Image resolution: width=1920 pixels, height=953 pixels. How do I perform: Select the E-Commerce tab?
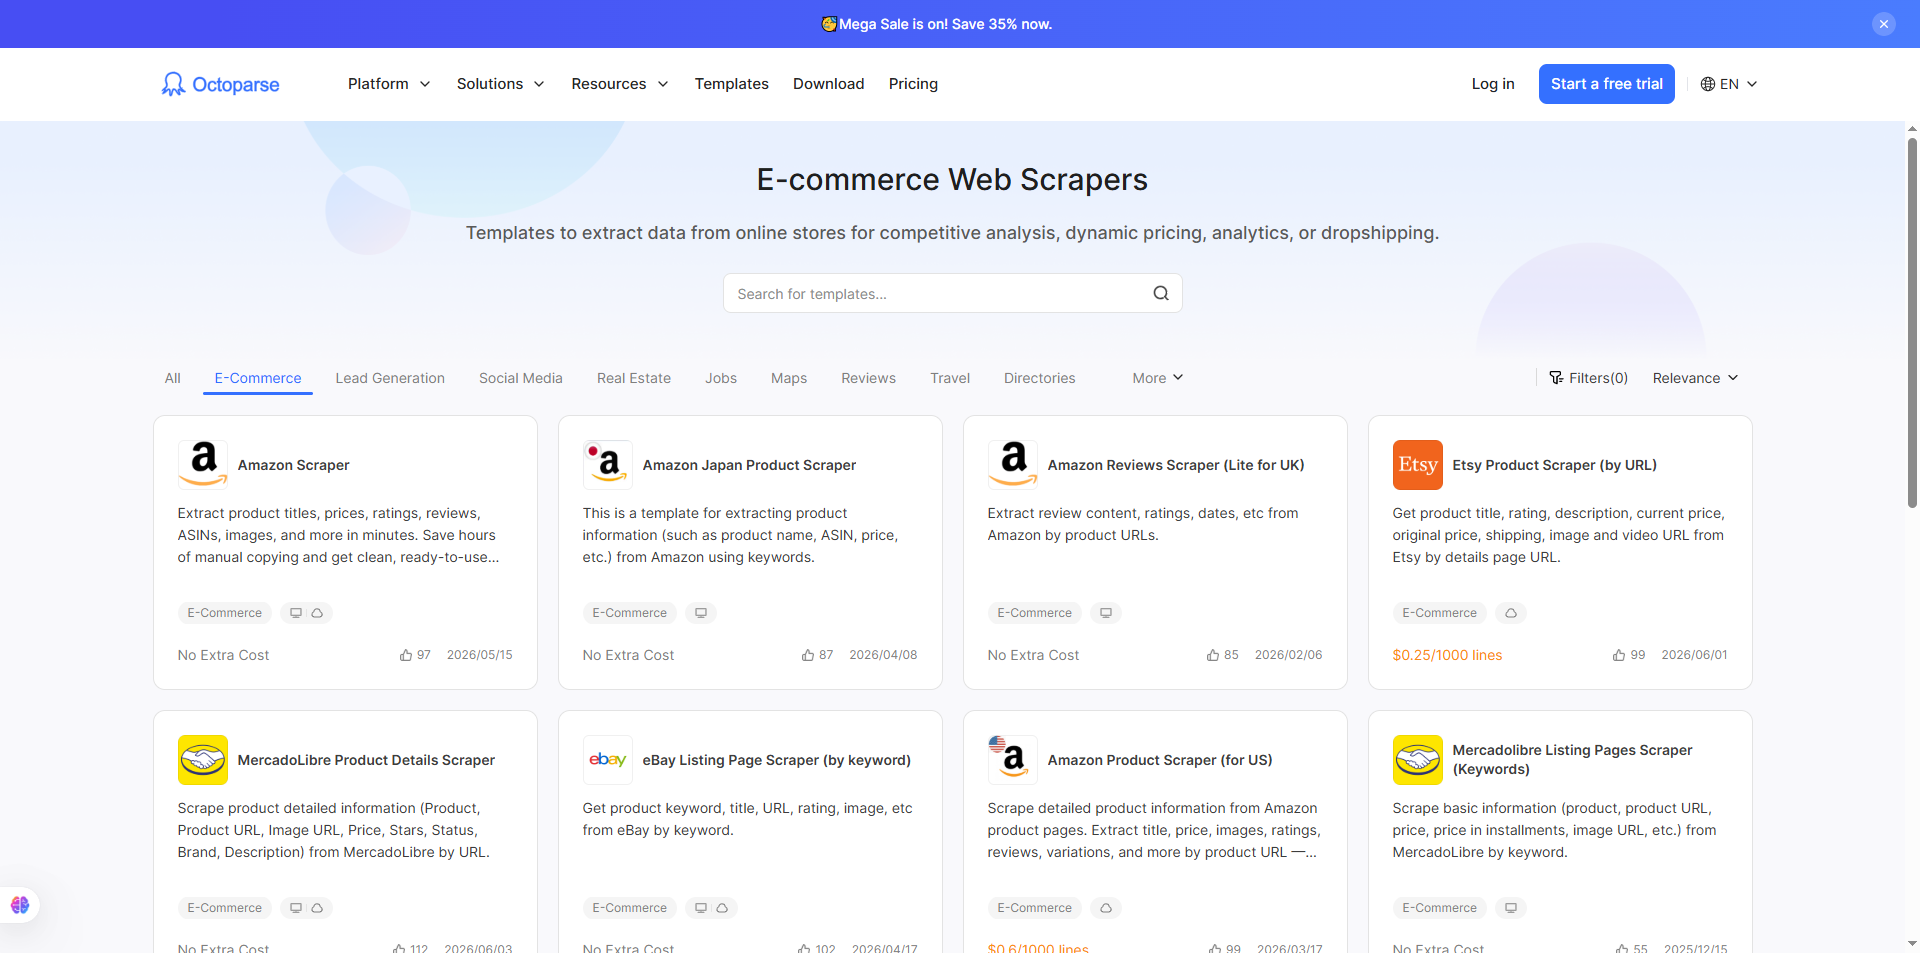258,378
